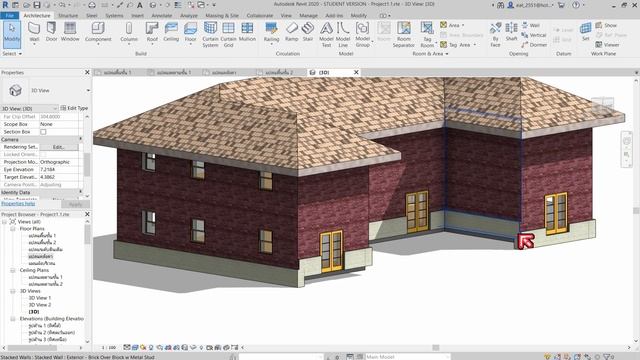640x360 pixels.
Task: Select the Stair tool
Action: (308, 32)
